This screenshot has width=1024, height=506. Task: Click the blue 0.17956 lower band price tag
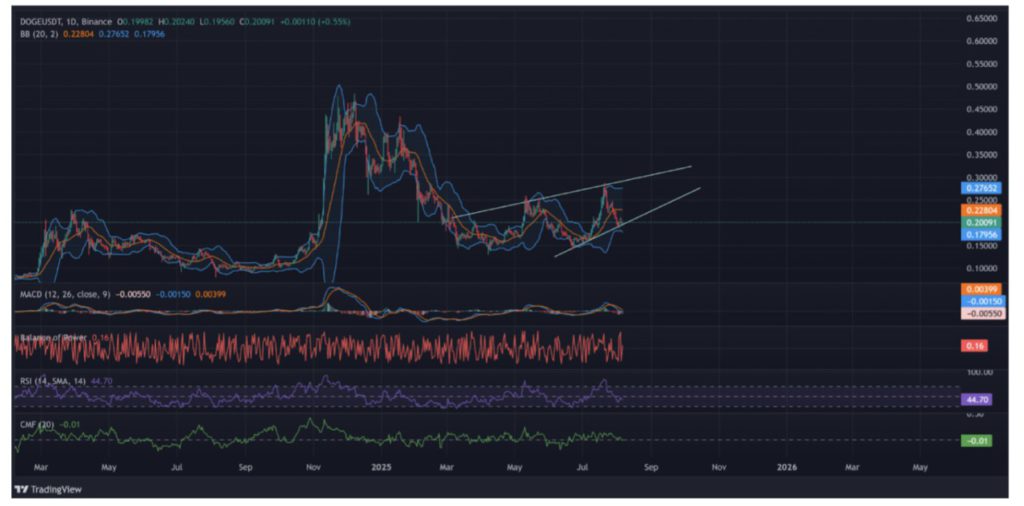coord(976,235)
